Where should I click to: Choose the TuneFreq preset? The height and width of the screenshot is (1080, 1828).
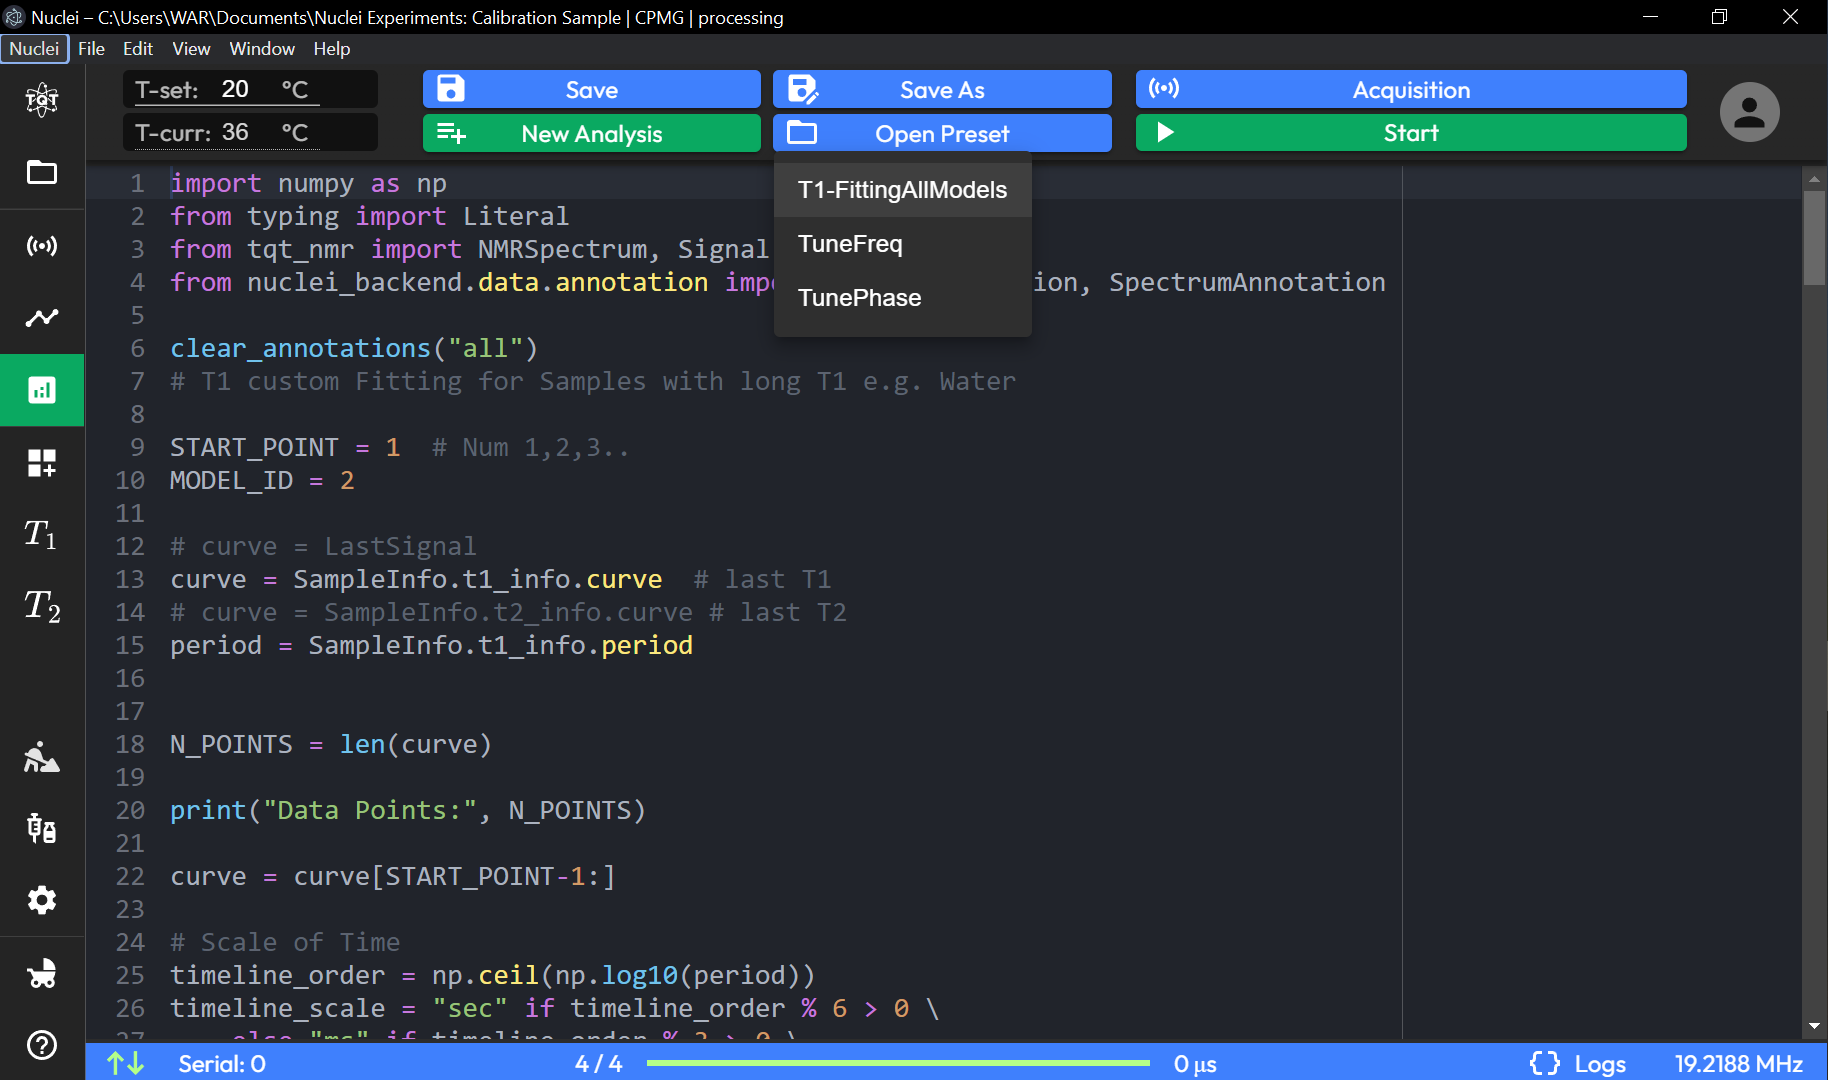[x=903, y=244]
